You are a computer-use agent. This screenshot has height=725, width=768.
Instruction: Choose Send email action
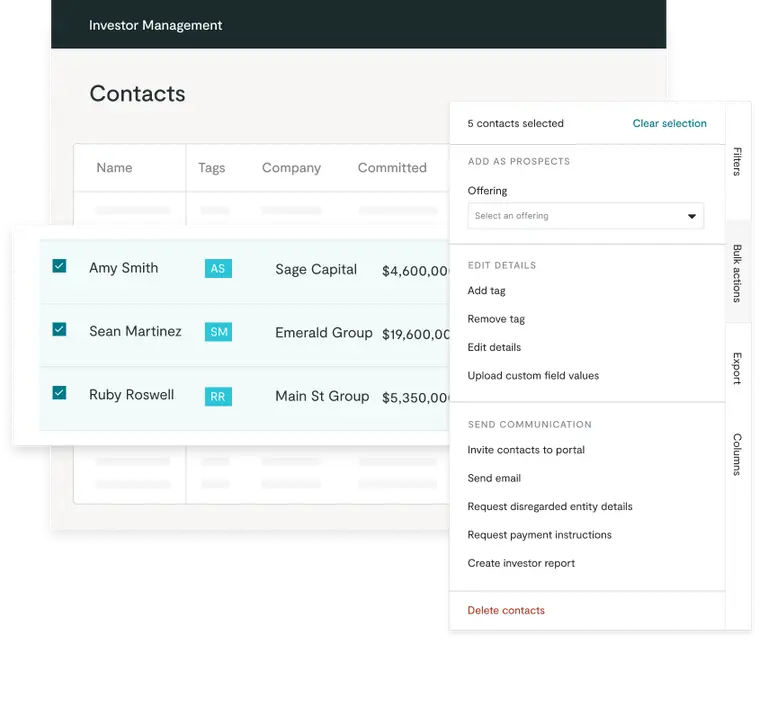(494, 478)
